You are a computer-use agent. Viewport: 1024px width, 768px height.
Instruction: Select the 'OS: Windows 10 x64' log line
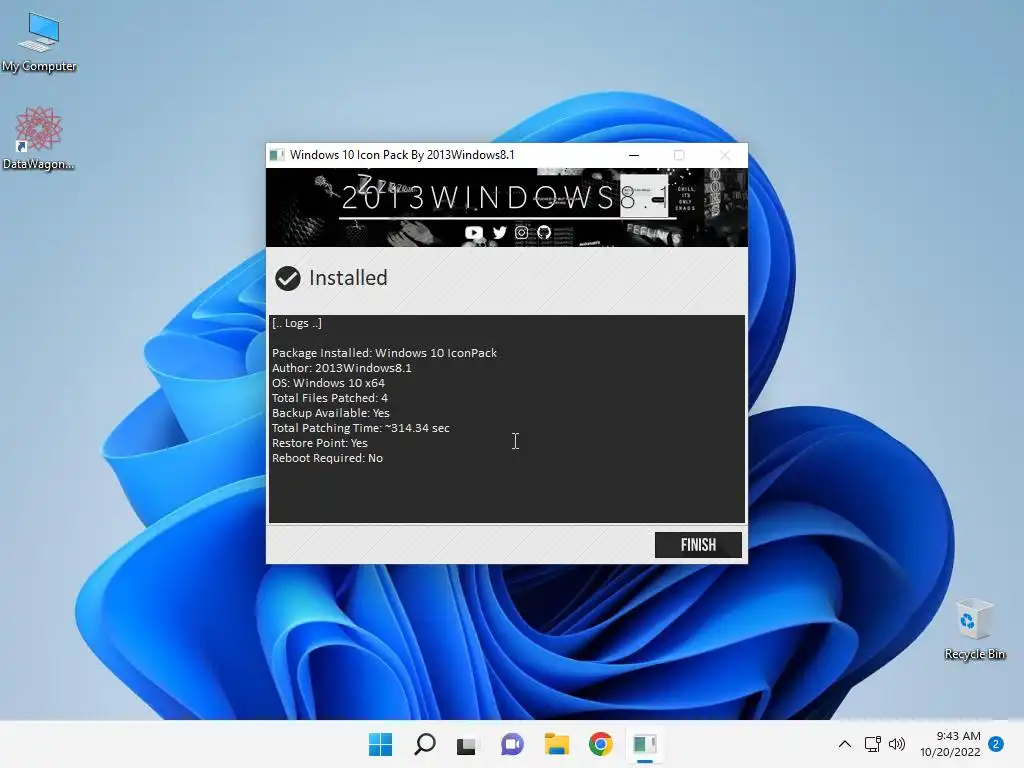click(328, 383)
